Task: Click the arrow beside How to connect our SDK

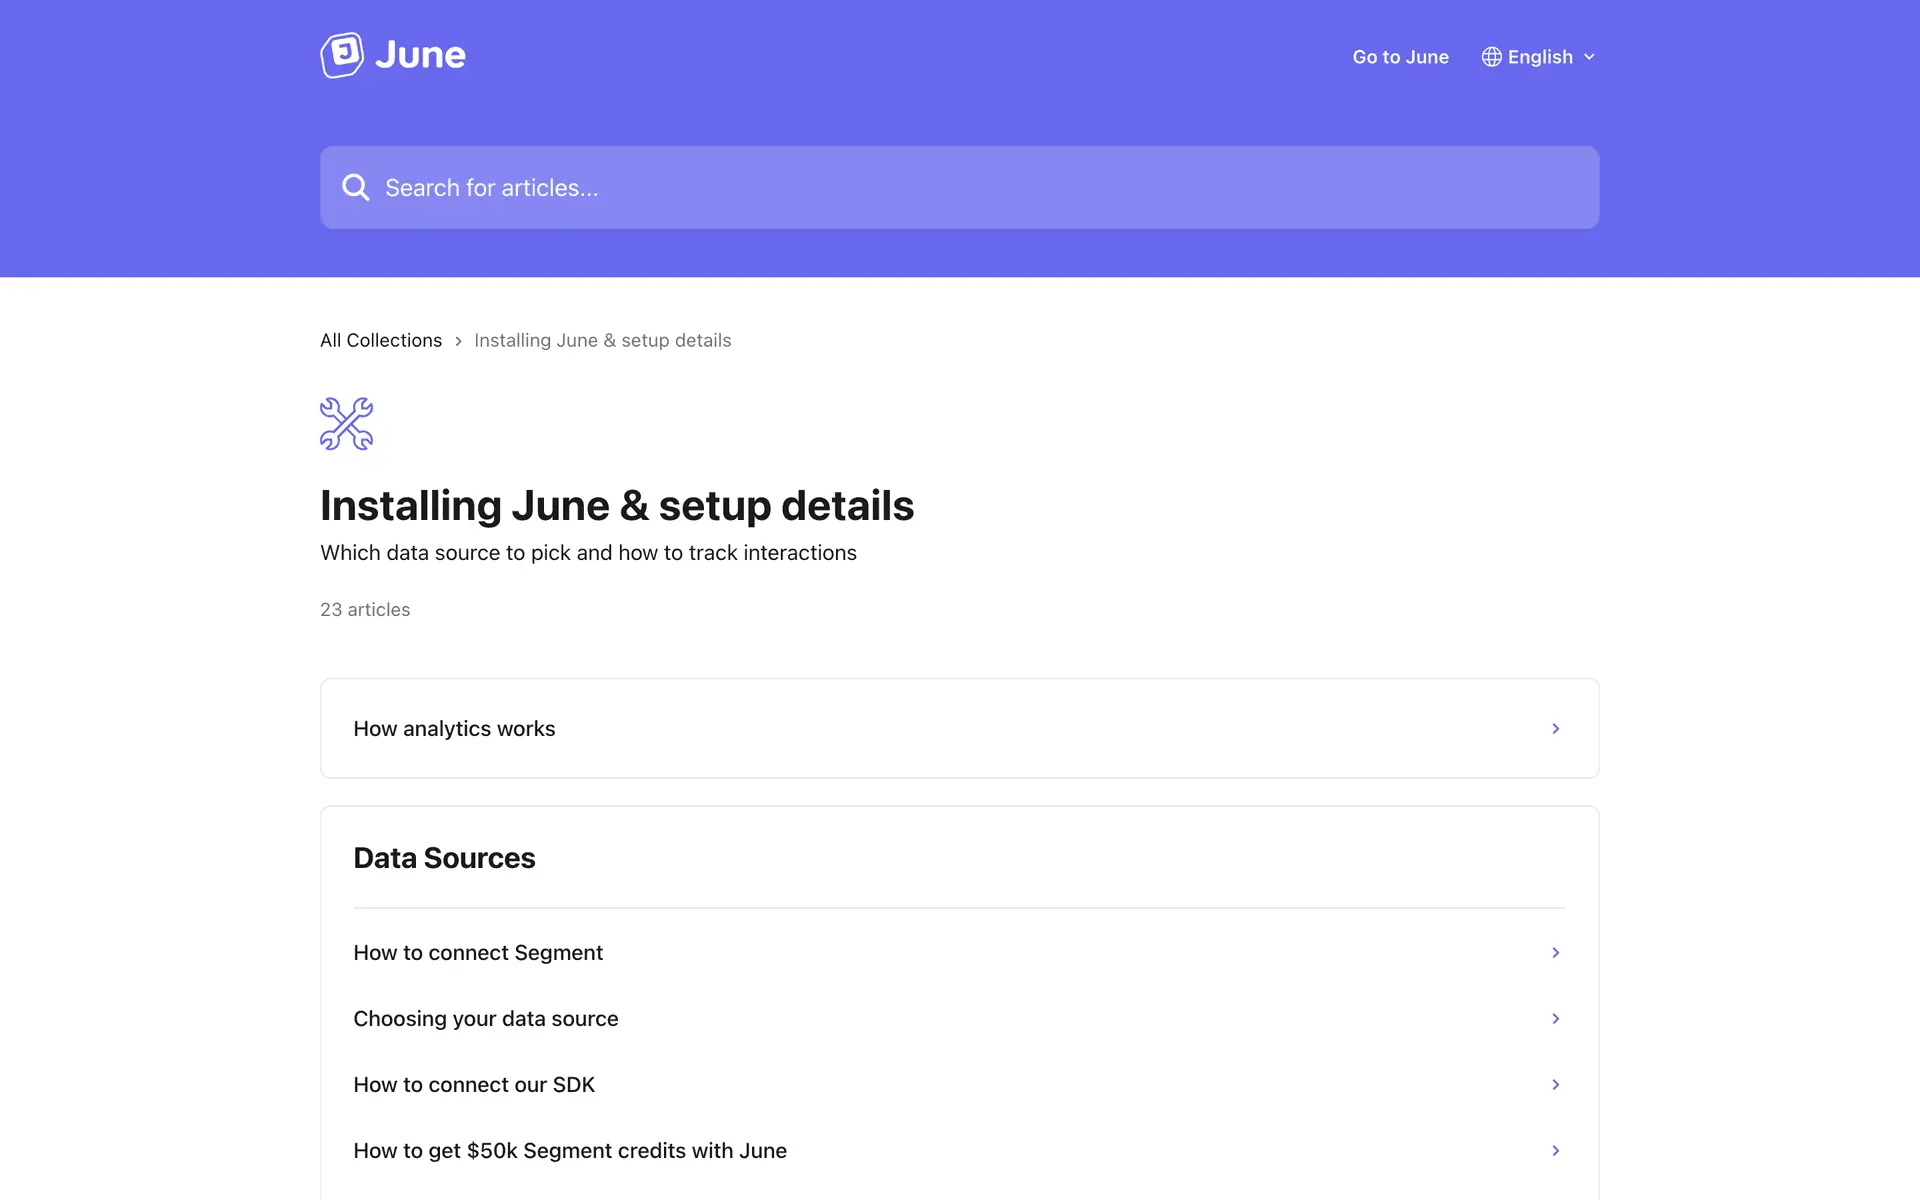Action: point(1555,1085)
